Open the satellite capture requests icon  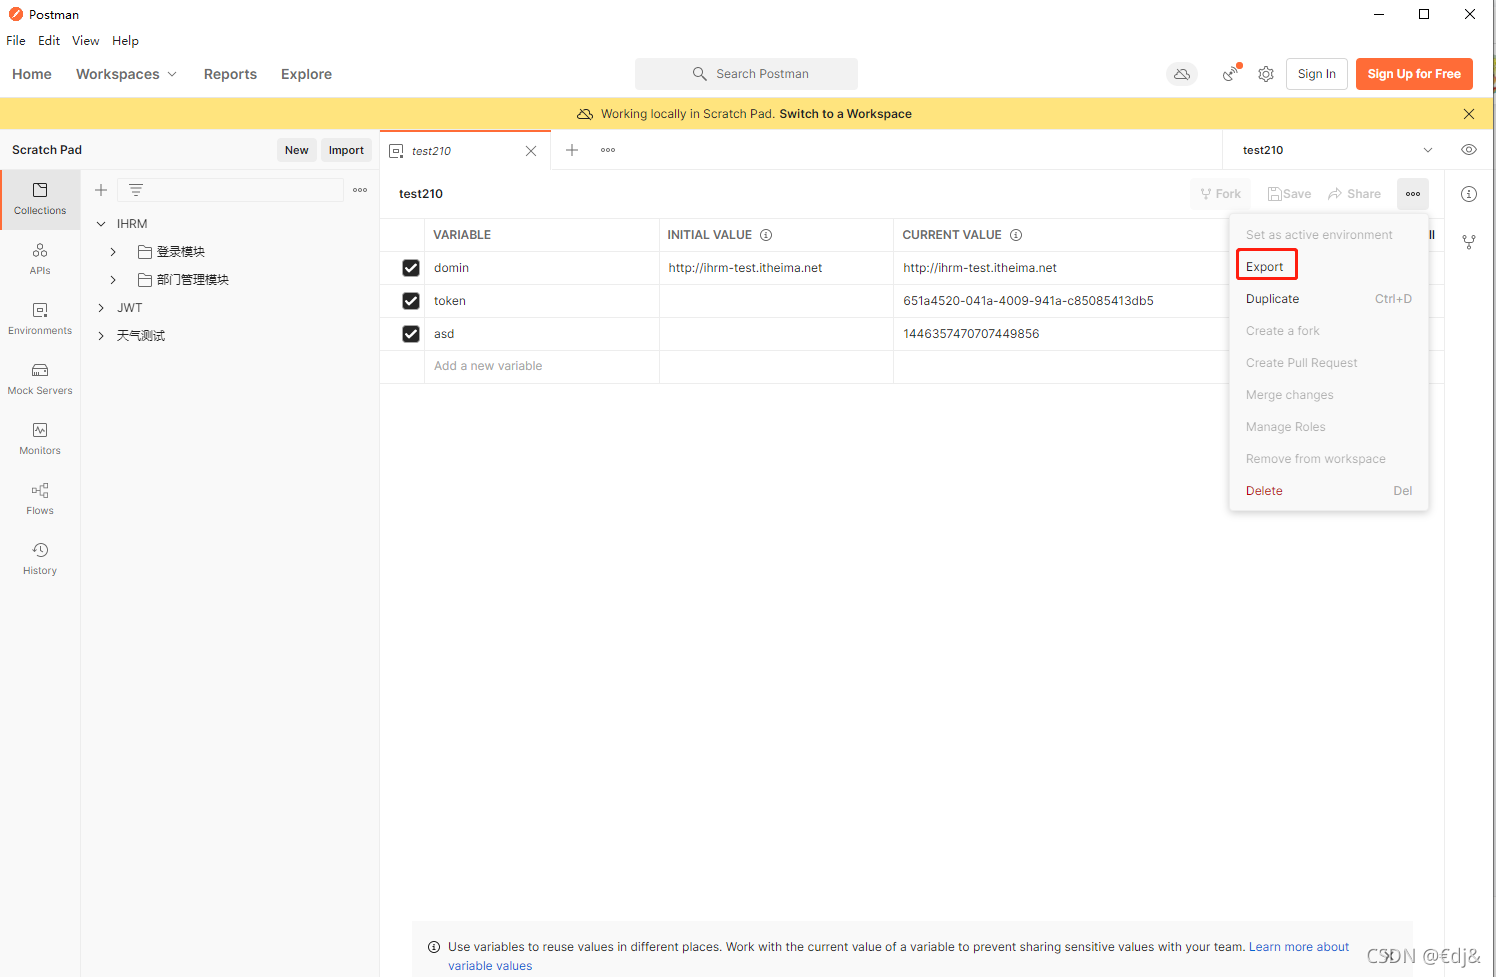1231,74
